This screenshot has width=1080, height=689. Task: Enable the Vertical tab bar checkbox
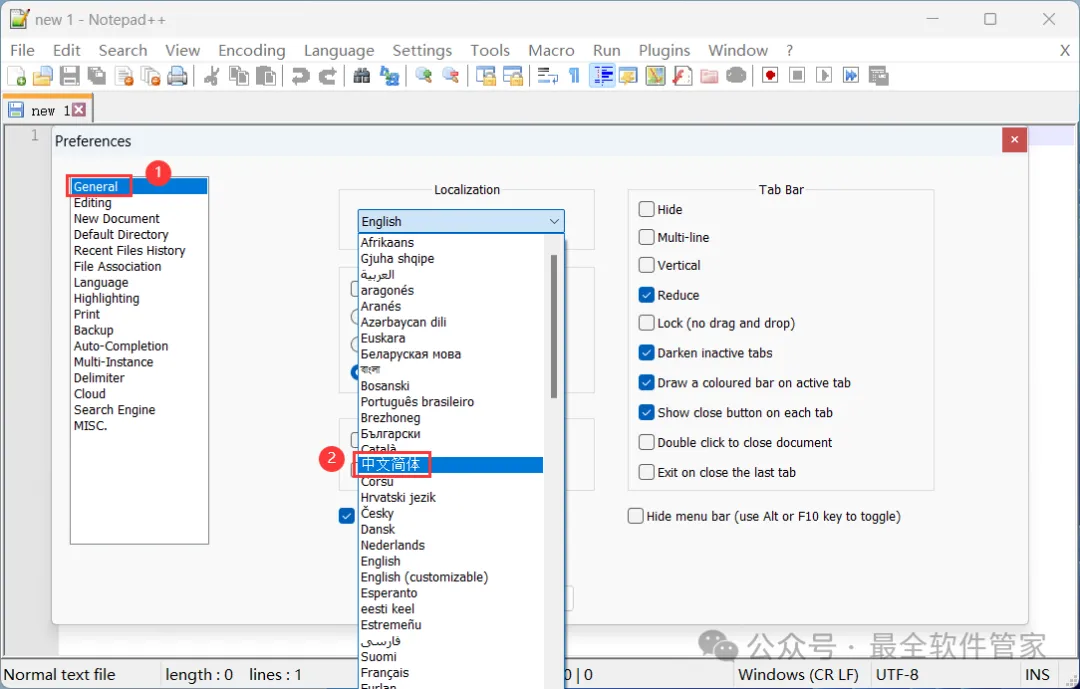pos(646,265)
